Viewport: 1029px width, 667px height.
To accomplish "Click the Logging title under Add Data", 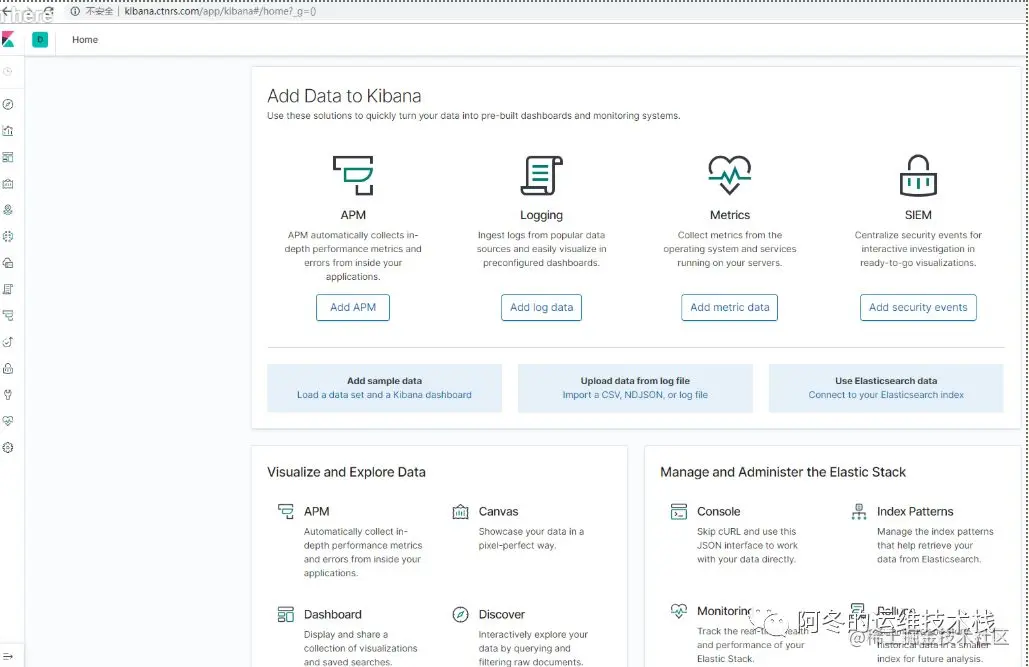I will point(541,215).
